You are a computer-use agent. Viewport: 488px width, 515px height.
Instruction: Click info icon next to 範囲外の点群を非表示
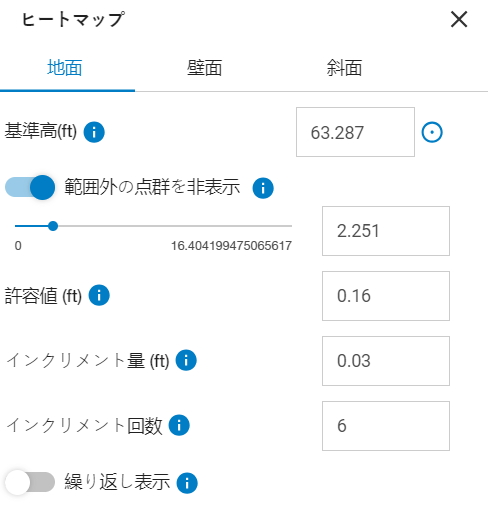(x=263, y=188)
